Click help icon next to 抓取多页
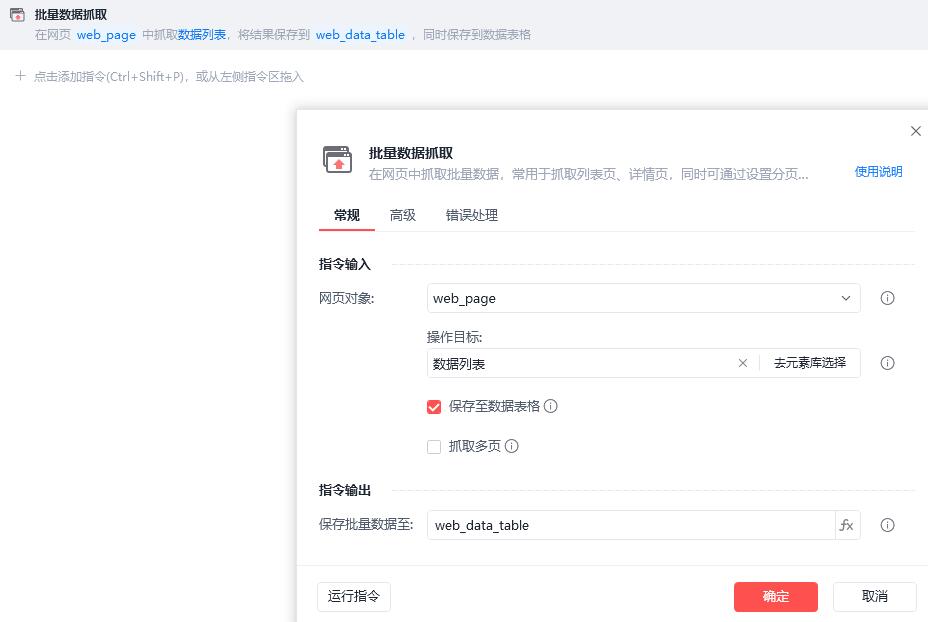Viewport: 928px width, 622px height. (512, 447)
